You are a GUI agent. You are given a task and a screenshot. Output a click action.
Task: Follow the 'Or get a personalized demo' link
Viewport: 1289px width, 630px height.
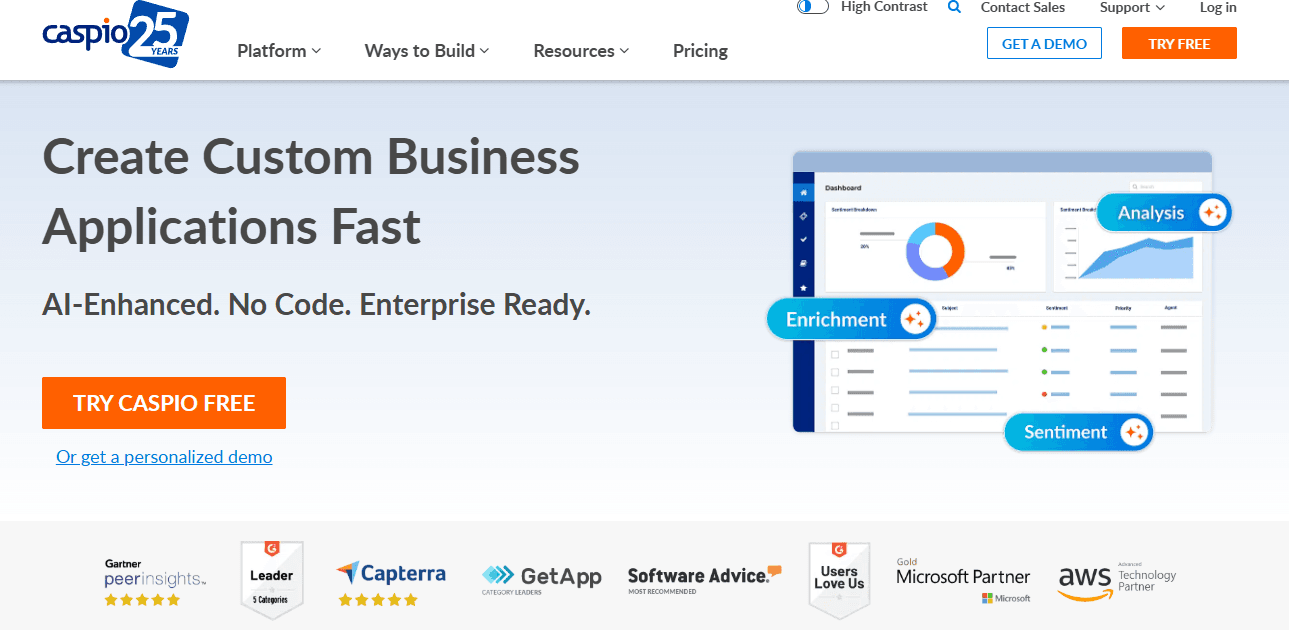[164, 457]
